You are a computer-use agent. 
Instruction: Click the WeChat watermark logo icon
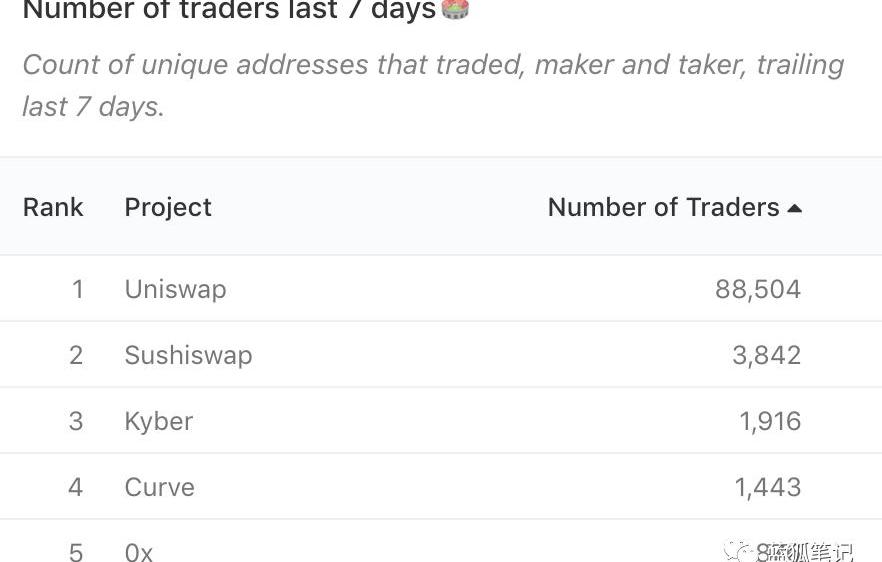click(739, 551)
